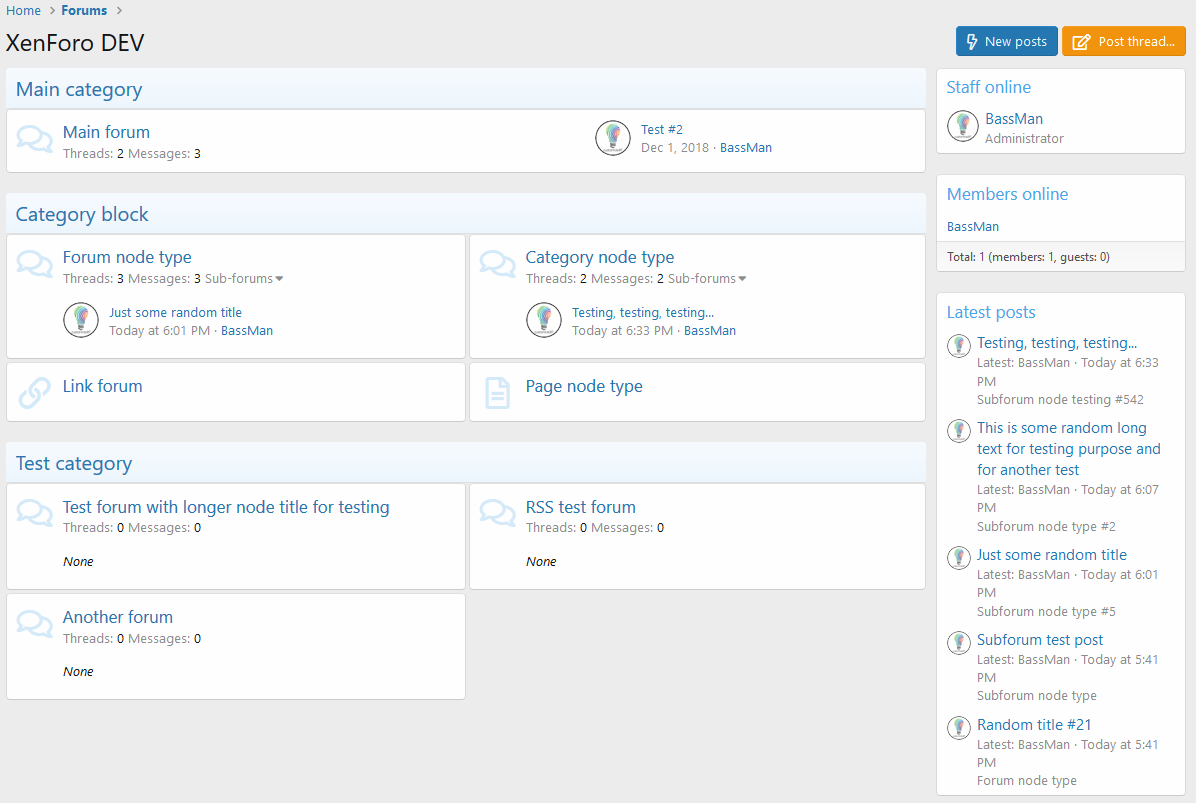Expand Sub-forums under Forum node type
The width and height of the screenshot is (1196, 803).
tap(244, 279)
